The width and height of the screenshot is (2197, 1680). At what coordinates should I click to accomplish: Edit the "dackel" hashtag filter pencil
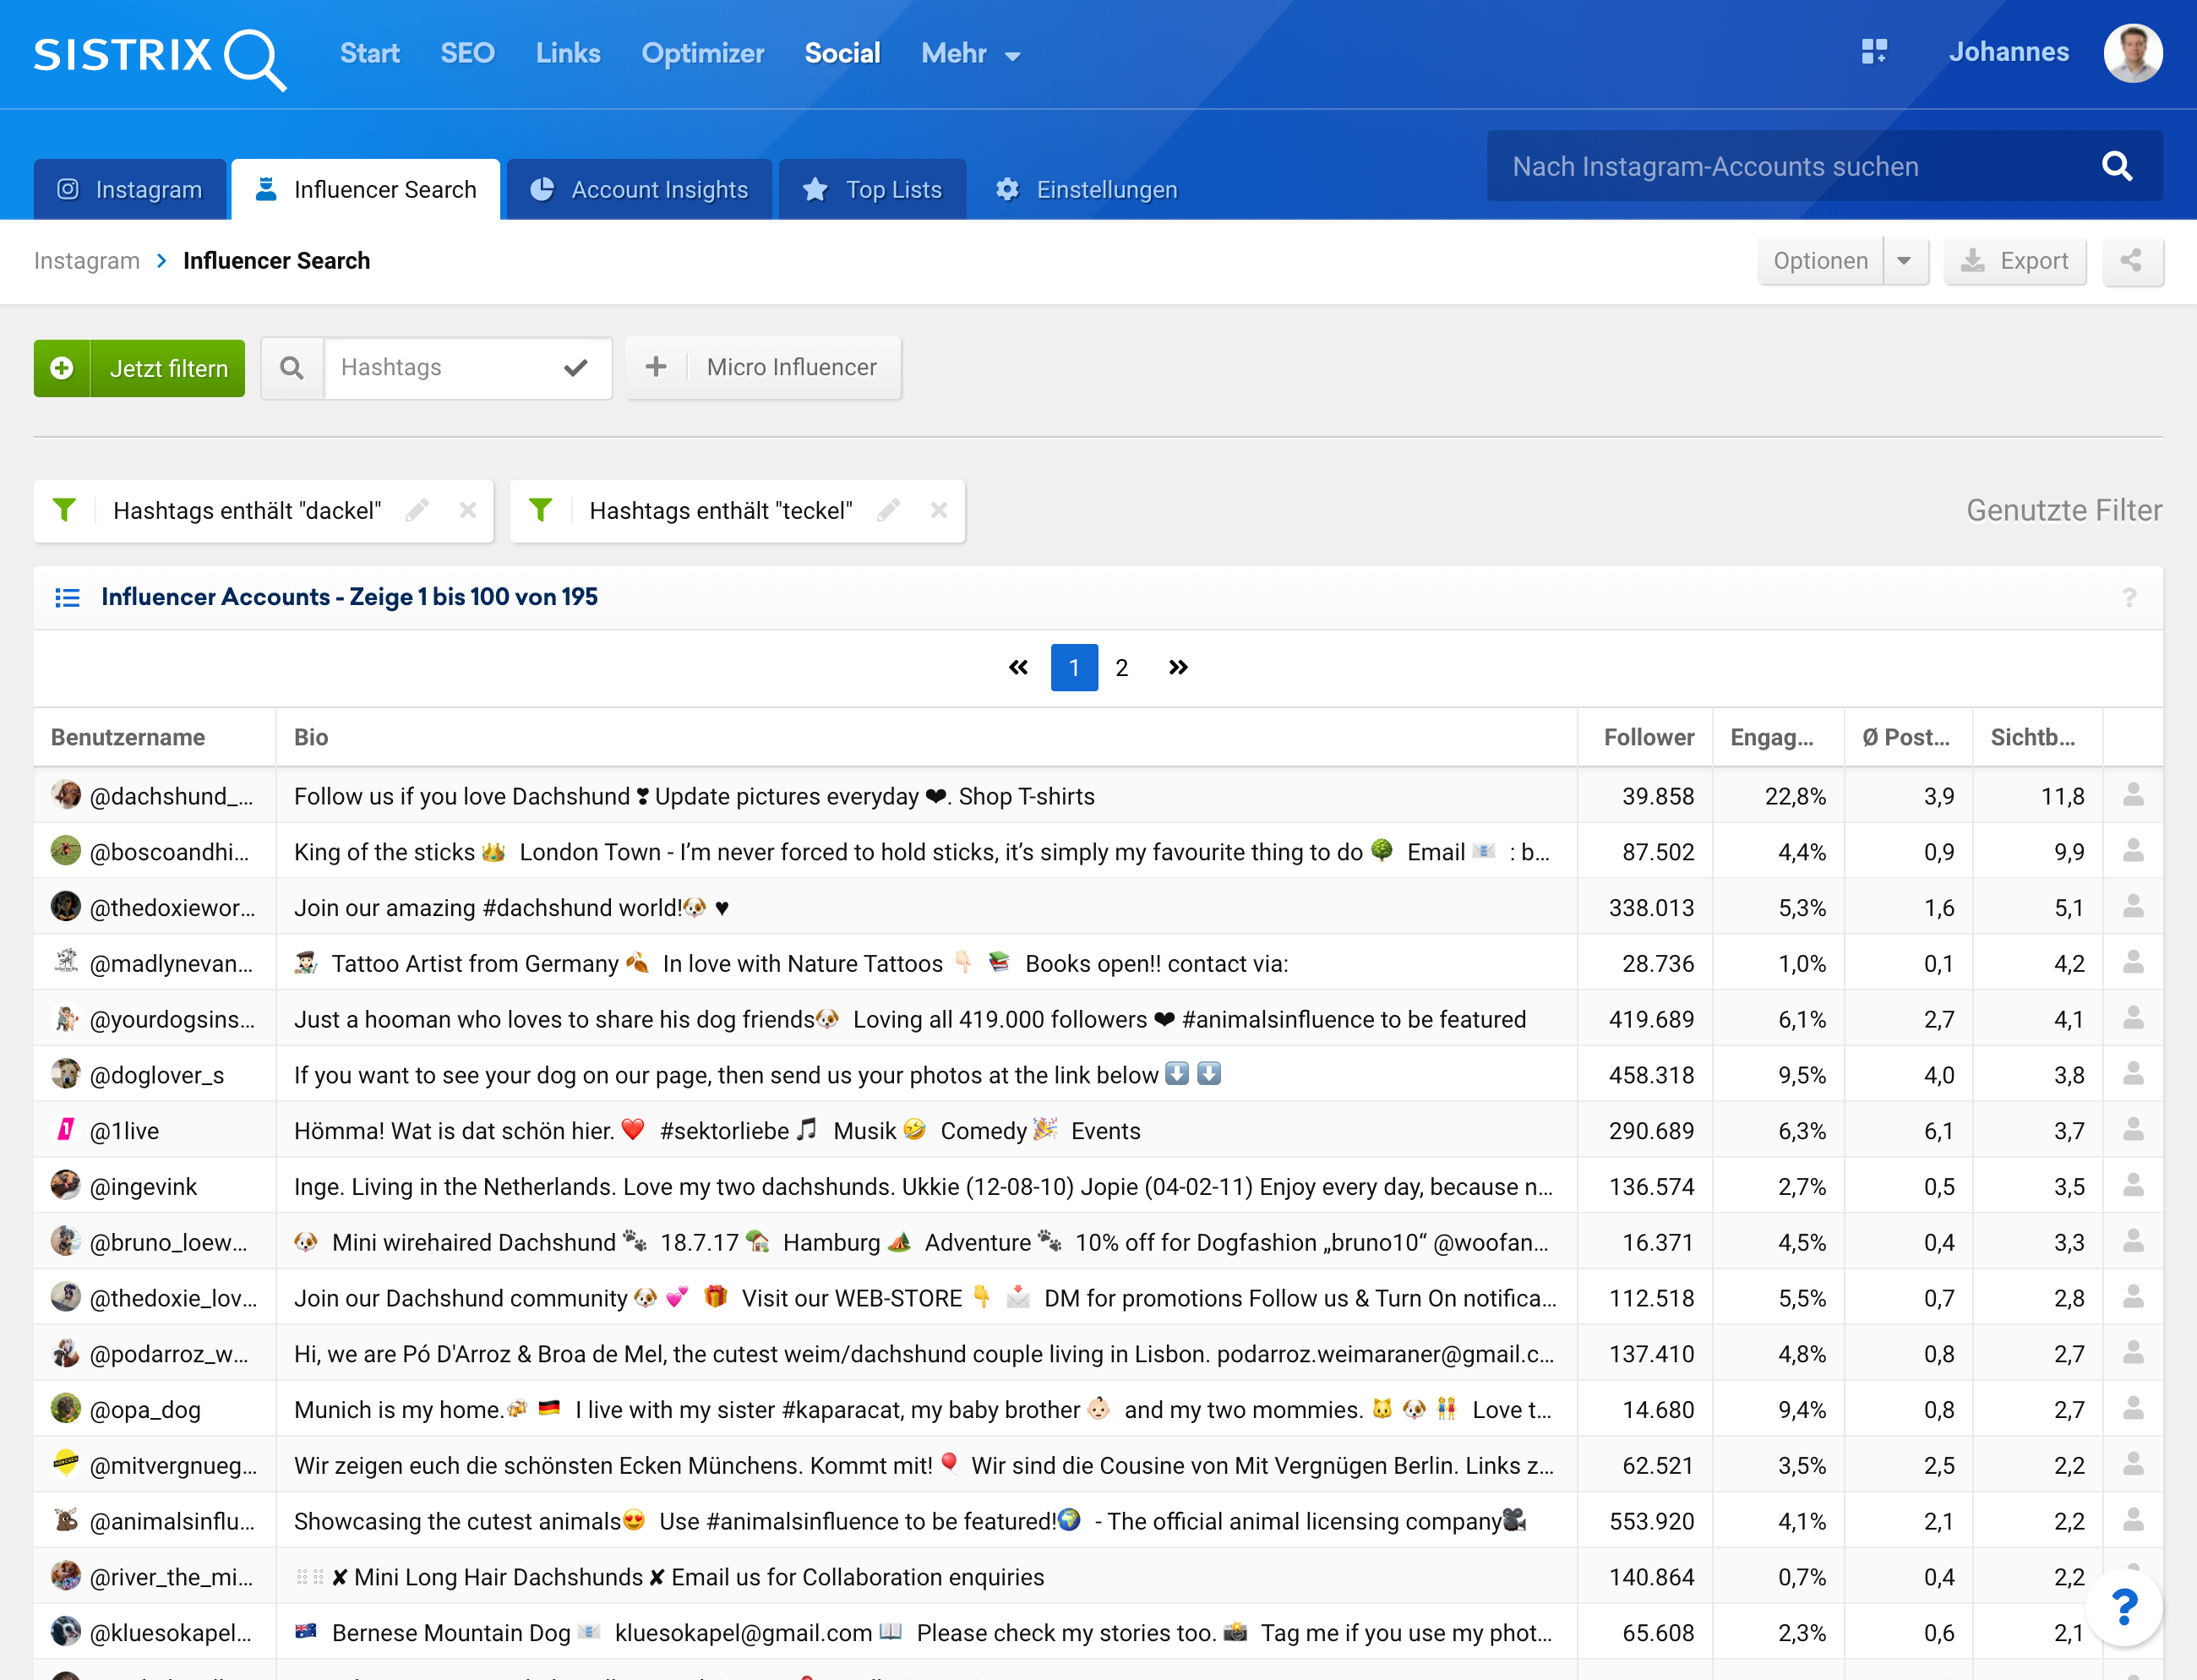click(x=417, y=511)
